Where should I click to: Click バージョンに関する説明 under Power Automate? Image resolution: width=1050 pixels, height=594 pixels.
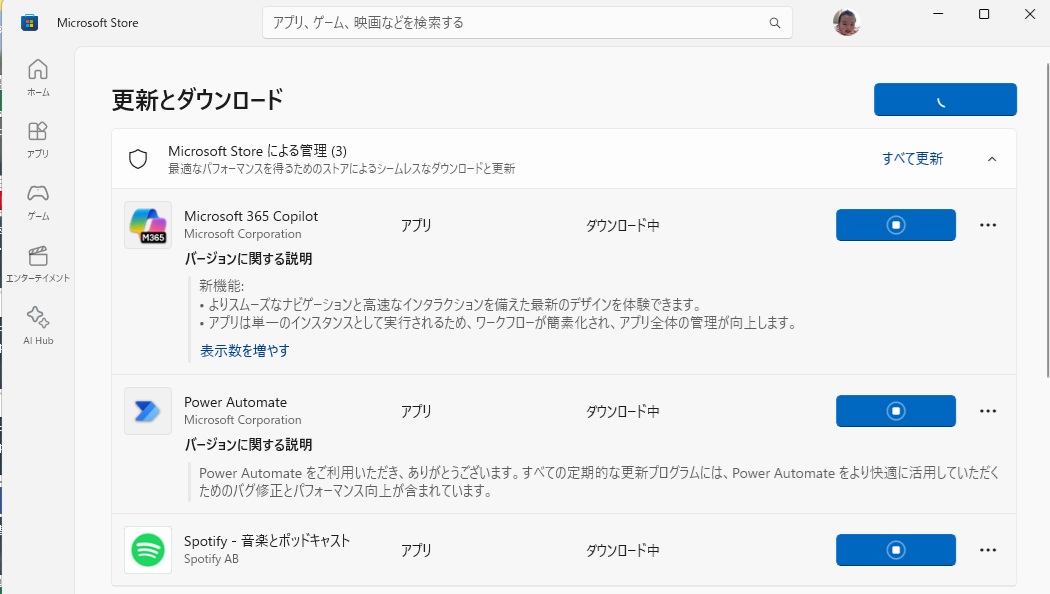click(248, 445)
